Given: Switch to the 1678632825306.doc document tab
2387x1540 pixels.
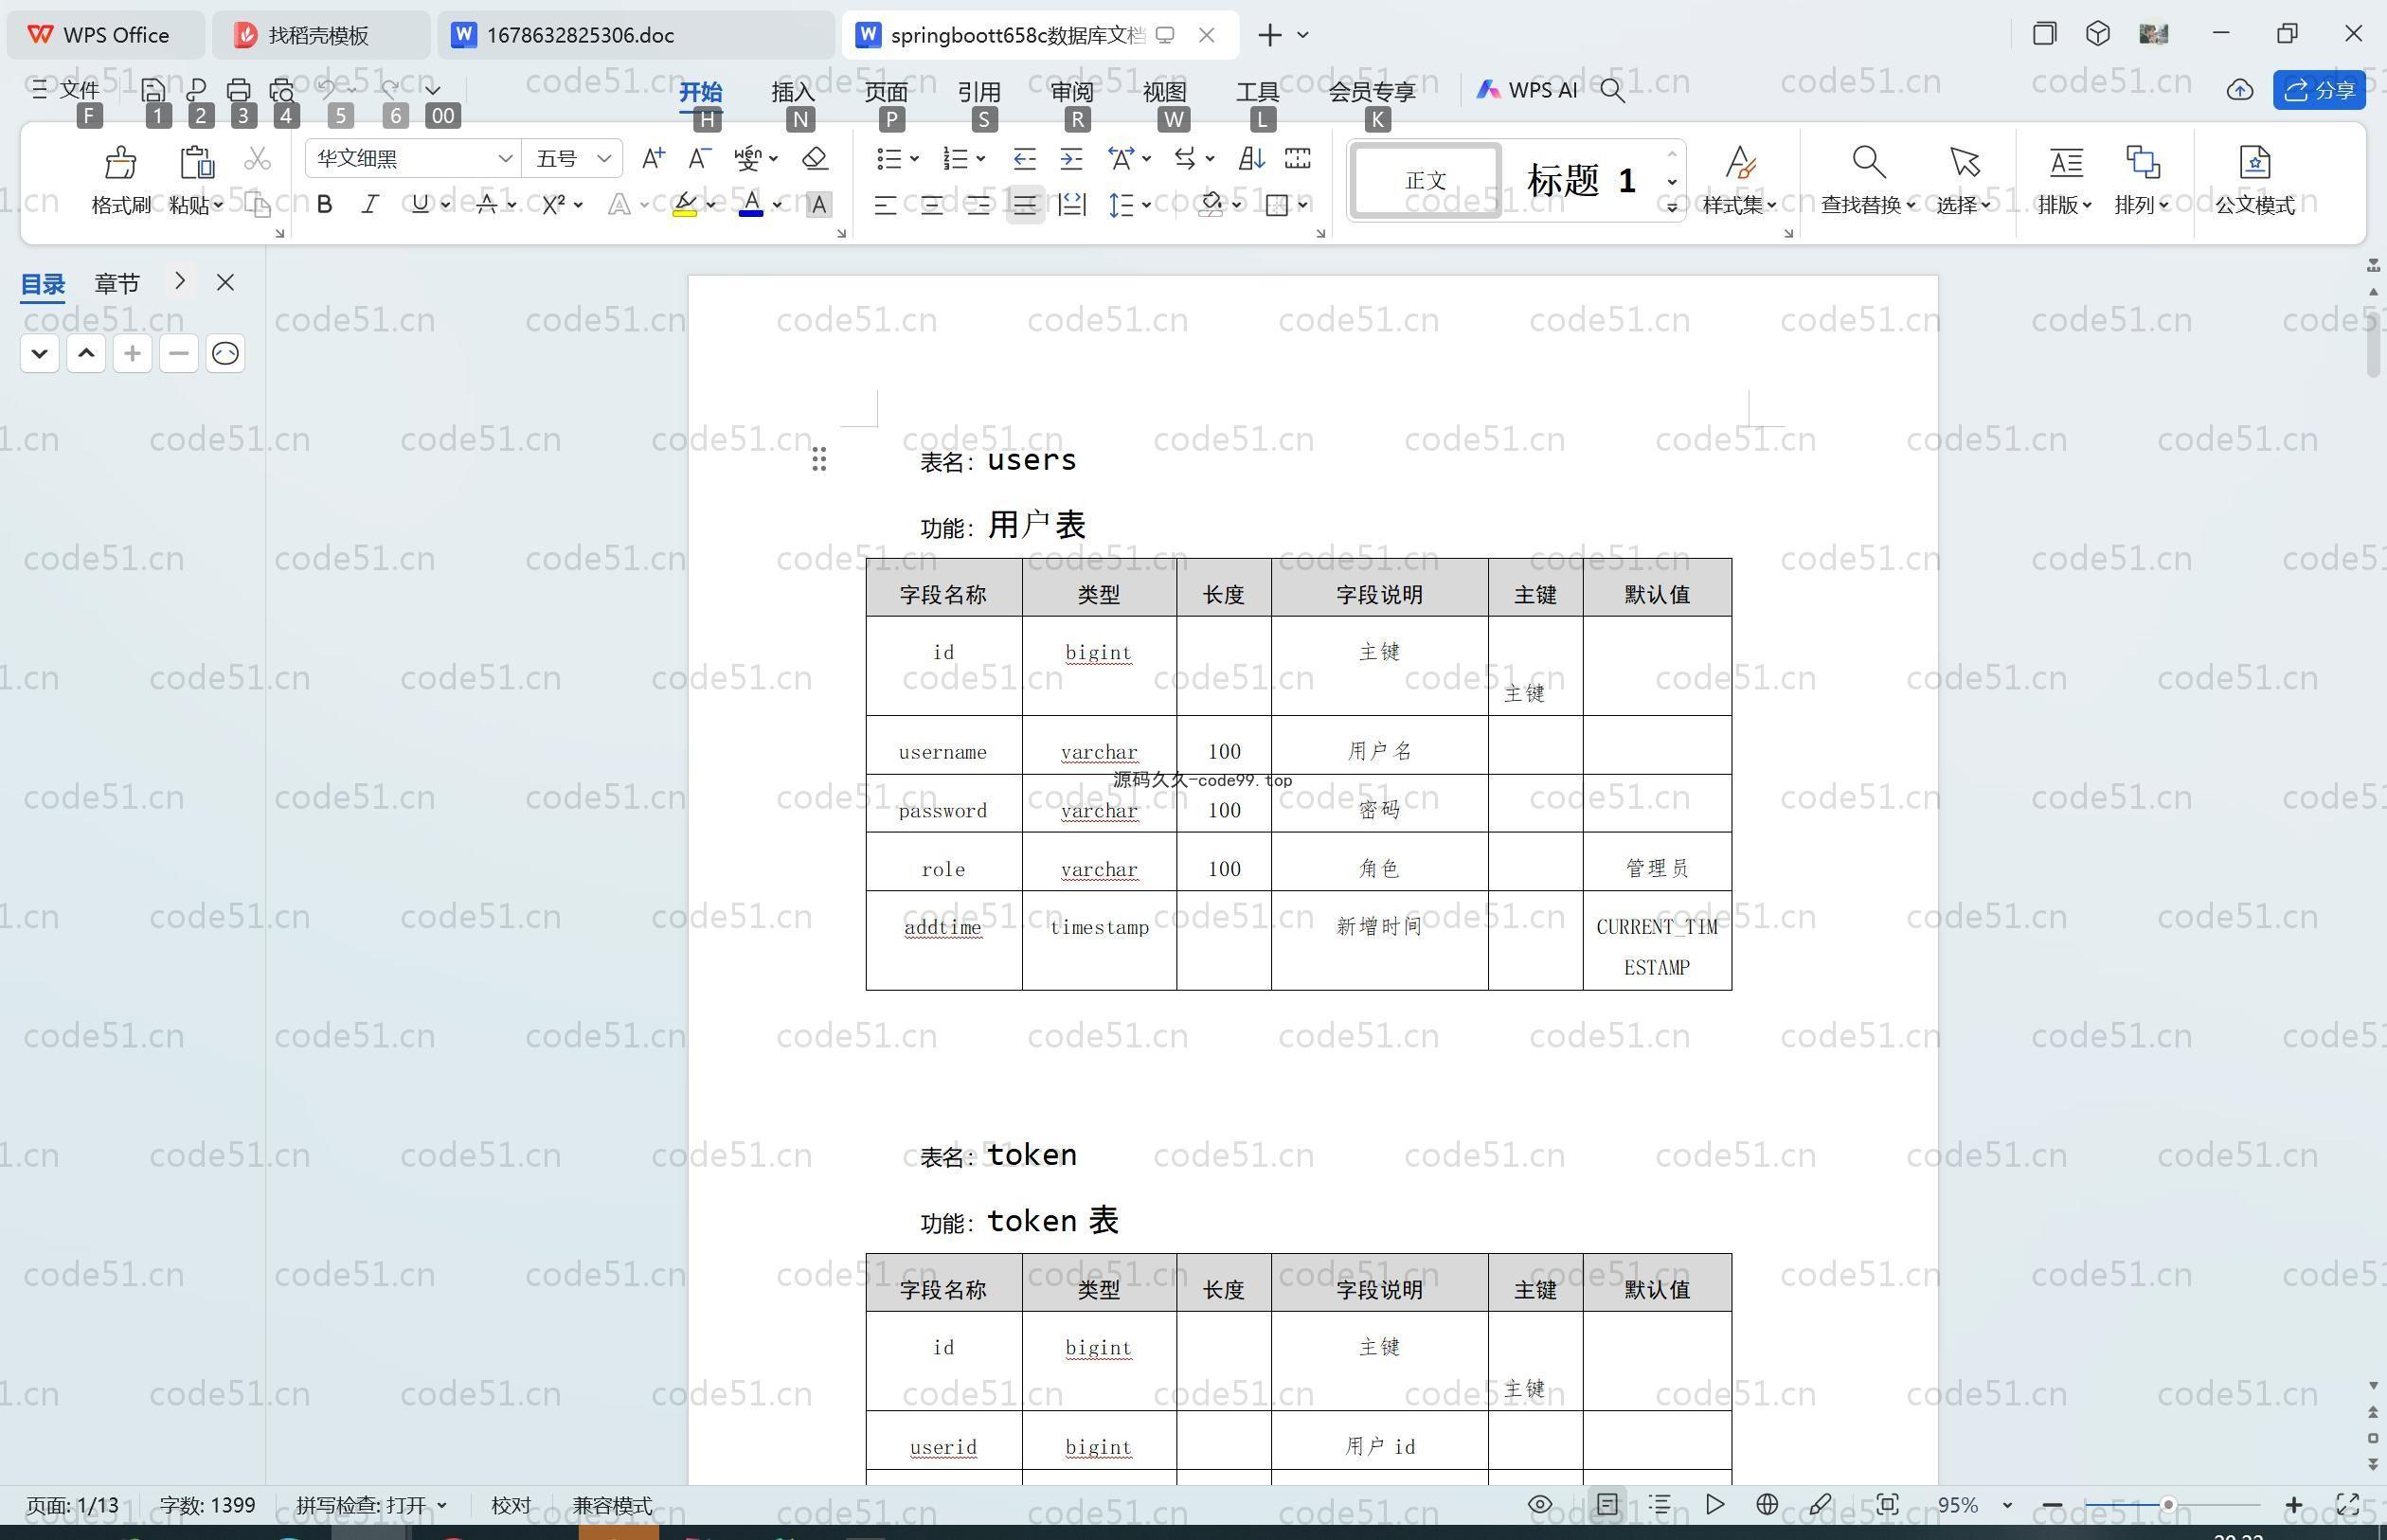Looking at the screenshot, I should [635, 35].
